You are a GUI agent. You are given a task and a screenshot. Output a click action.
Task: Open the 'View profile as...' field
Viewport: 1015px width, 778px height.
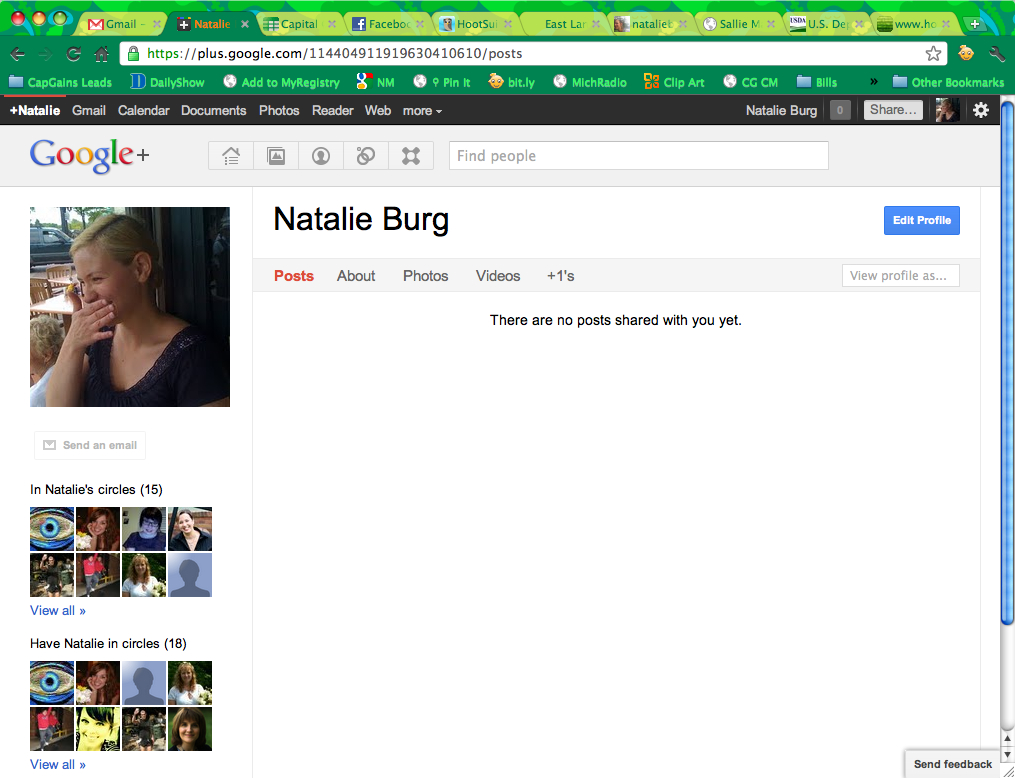coord(900,276)
